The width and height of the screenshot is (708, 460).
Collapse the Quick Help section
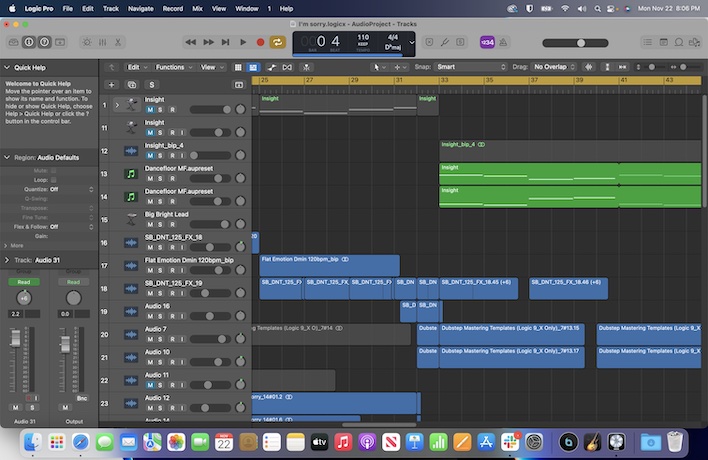point(7,68)
